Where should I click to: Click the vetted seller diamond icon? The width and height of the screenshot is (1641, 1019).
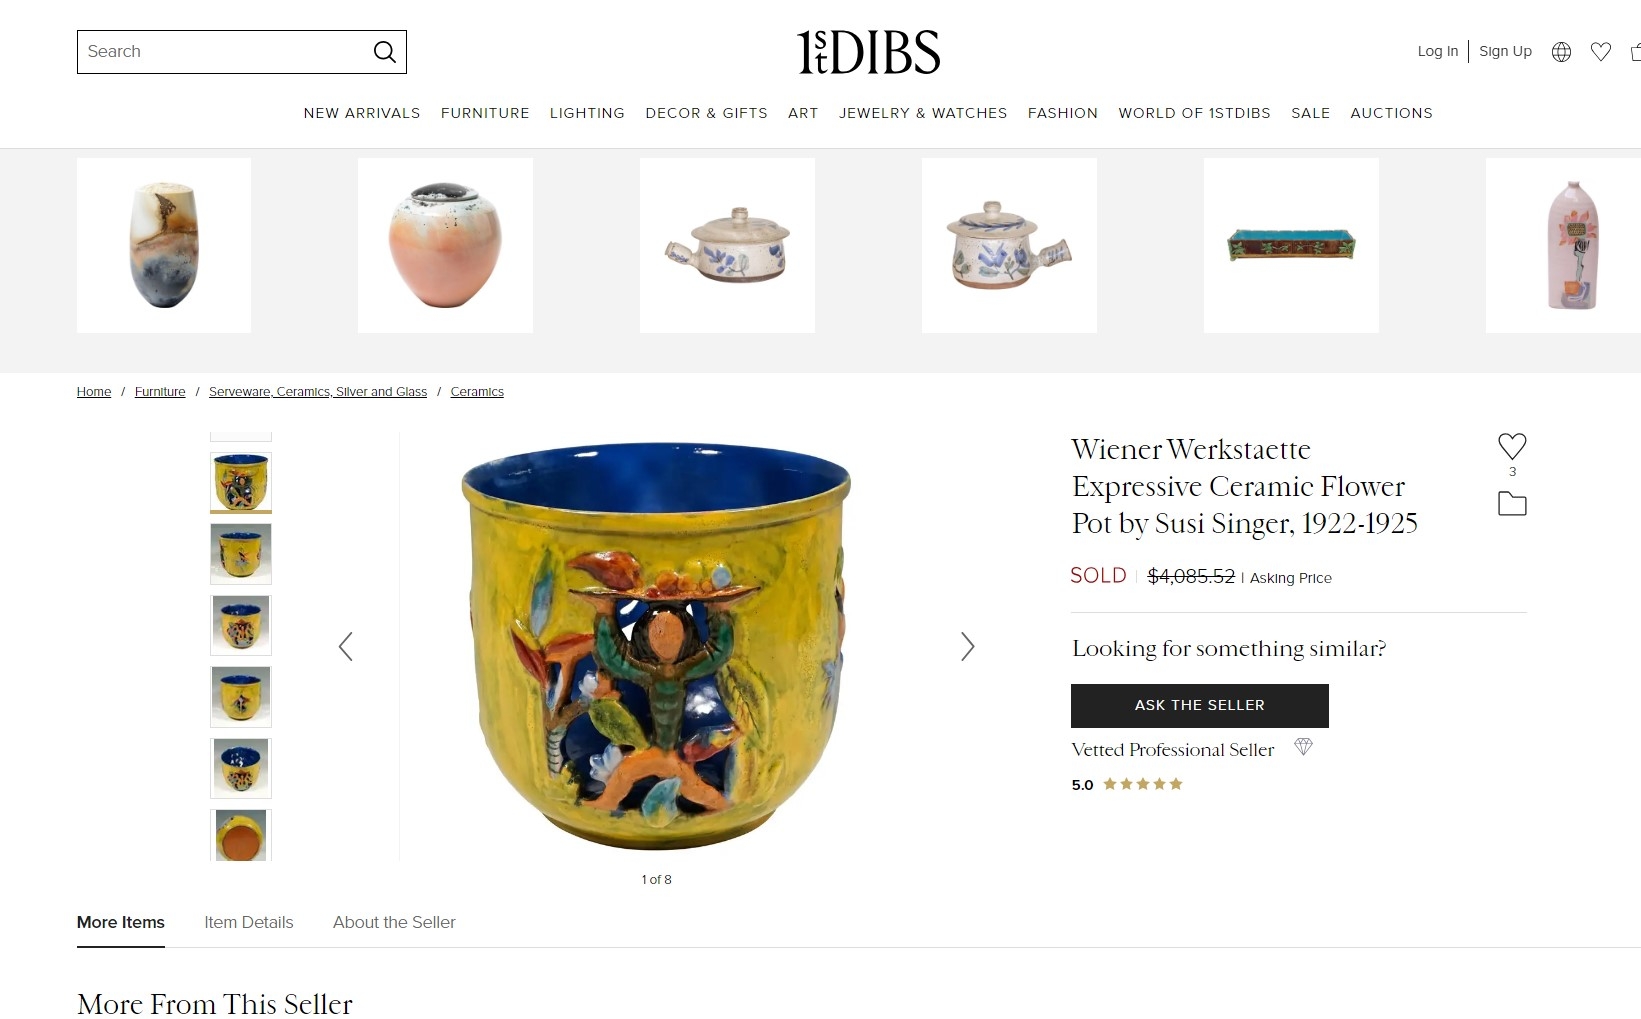(x=1303, y=747)
